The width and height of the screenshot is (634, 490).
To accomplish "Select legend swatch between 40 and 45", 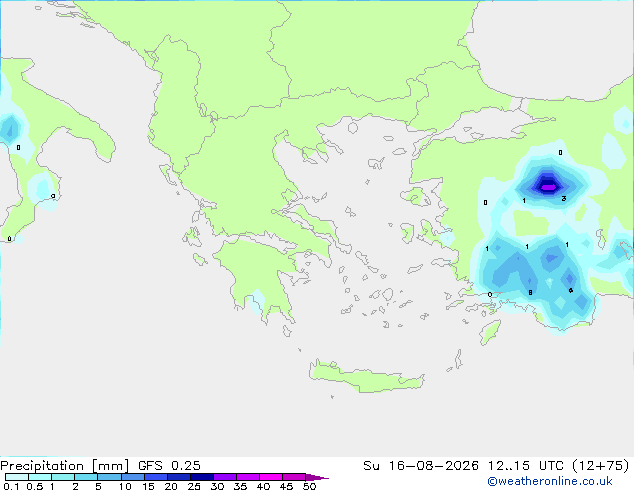I will pyautogui.click(x=271, y=477).
